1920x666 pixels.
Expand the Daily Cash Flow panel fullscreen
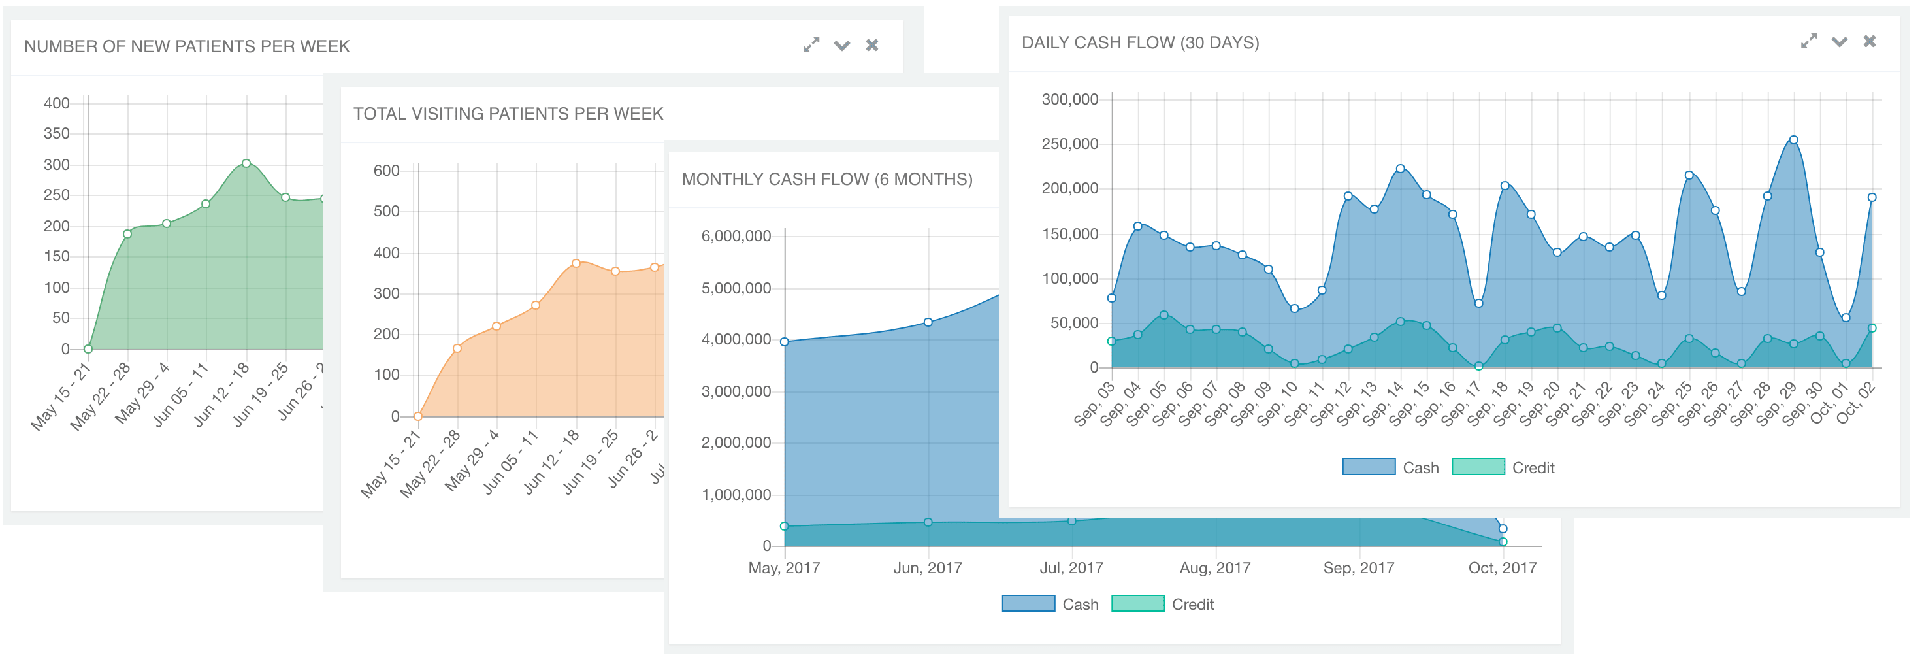click(1808, 41)
